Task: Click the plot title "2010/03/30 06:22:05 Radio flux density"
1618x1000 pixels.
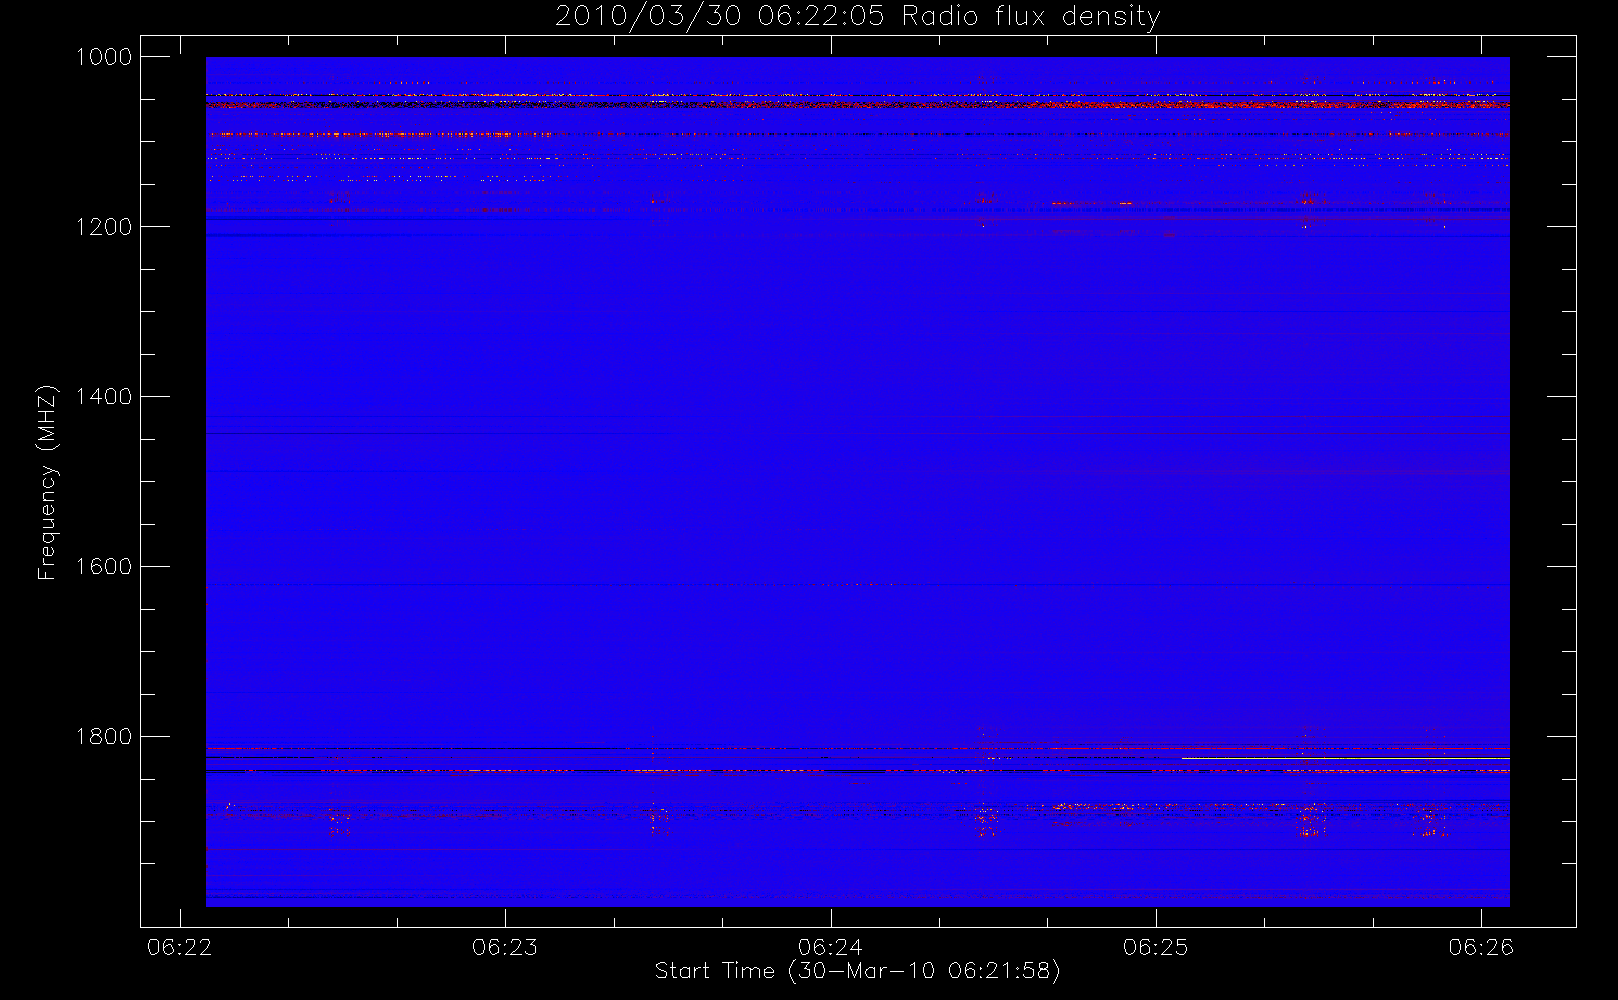Action: 858,17
